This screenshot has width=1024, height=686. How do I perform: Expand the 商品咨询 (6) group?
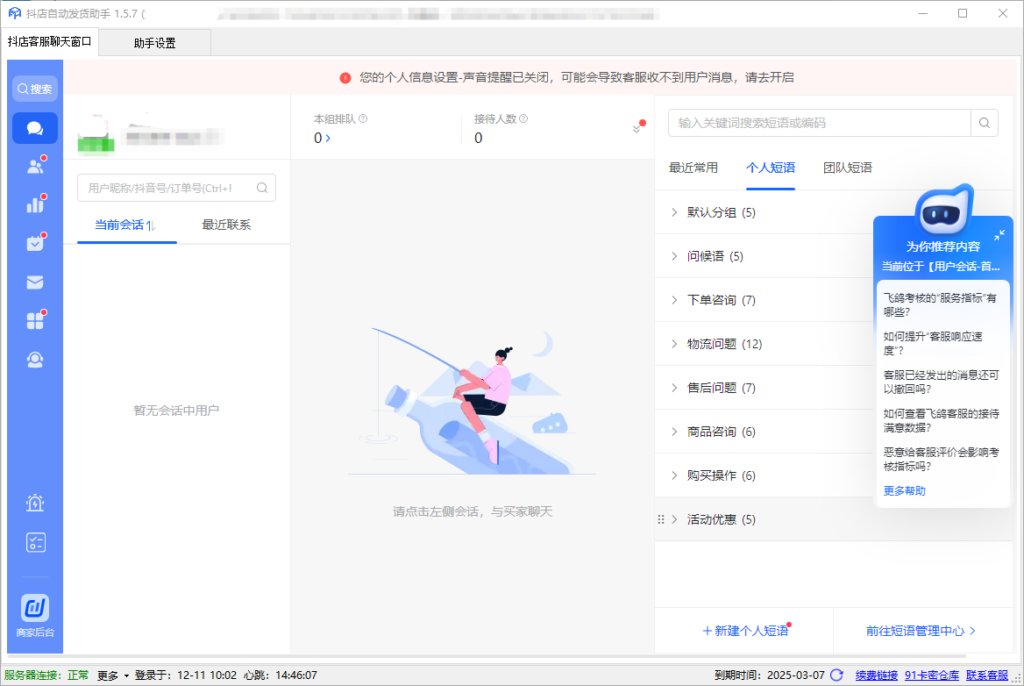[x=674, y=431]
